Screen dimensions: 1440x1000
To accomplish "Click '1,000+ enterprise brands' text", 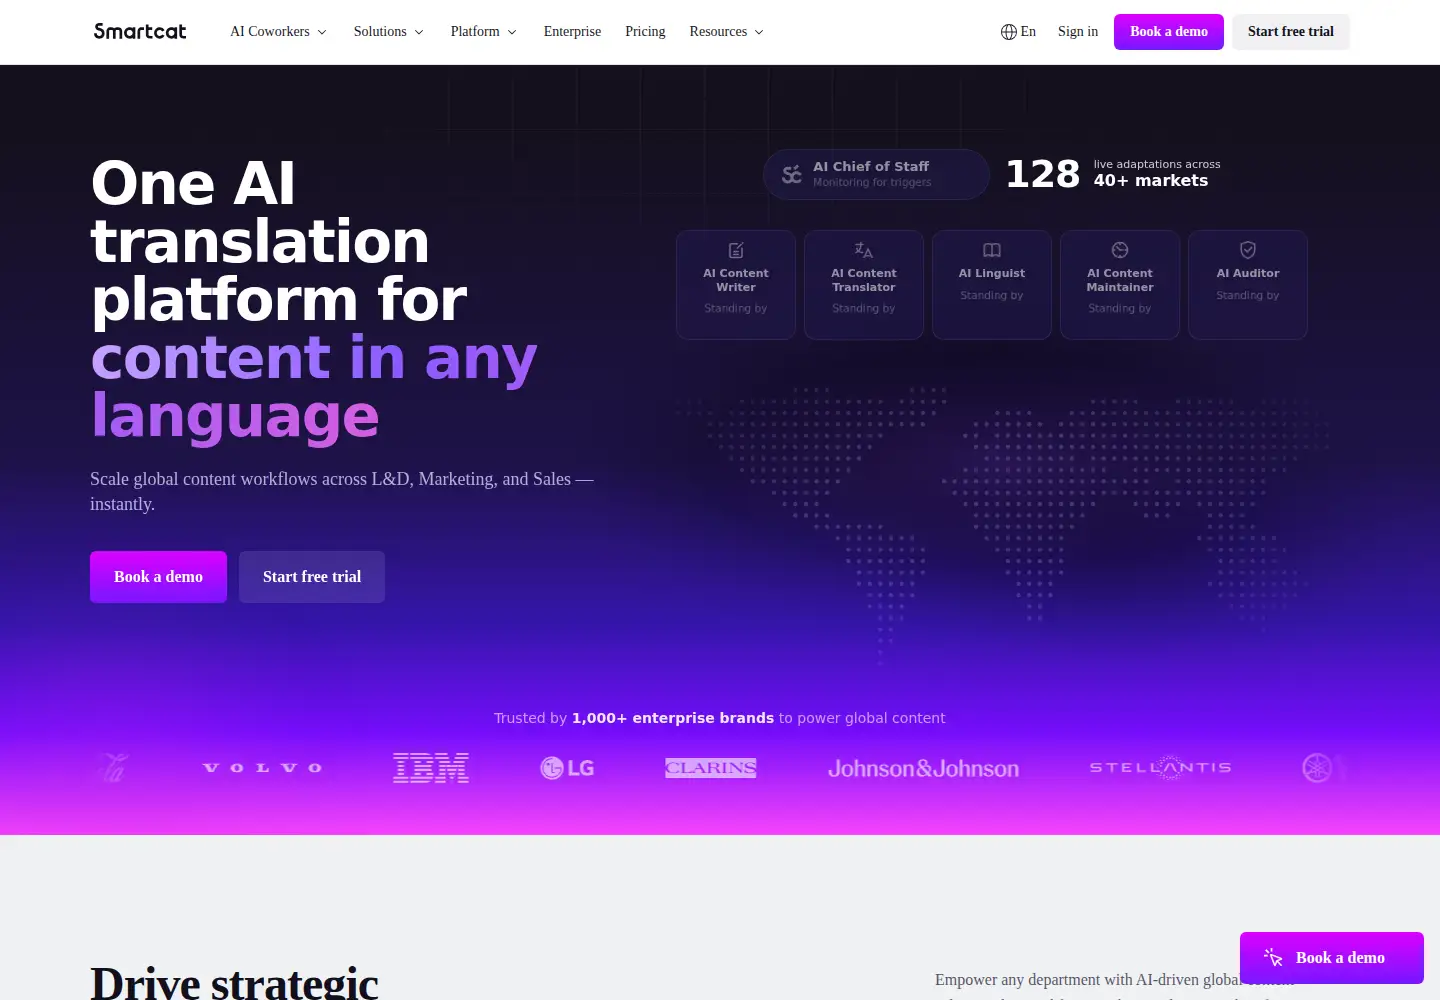I will 673,718.
